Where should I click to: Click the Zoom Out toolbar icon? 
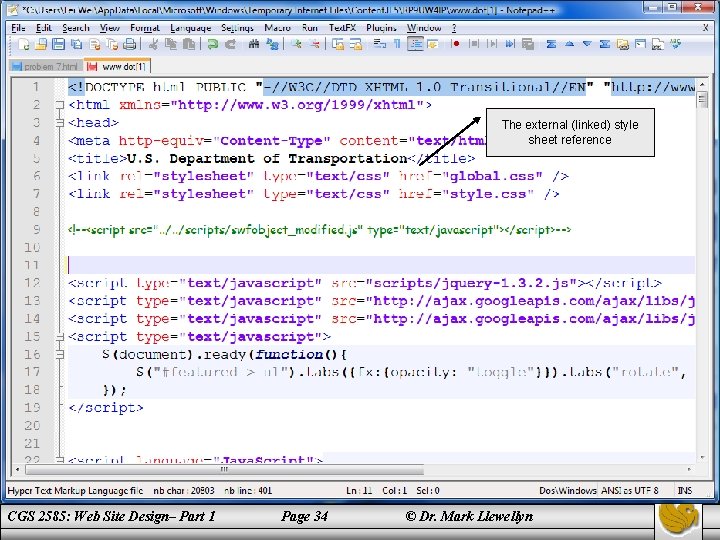(315, 45)
